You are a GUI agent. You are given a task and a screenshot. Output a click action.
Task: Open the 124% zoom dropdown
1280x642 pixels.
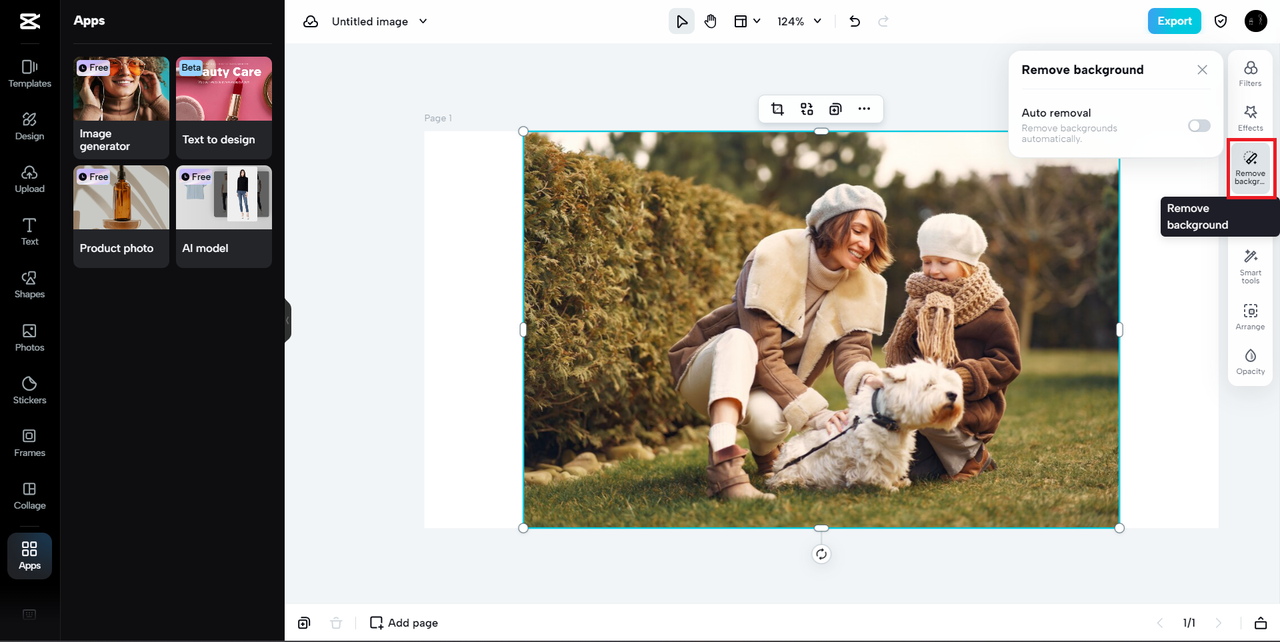click(800, 21)
